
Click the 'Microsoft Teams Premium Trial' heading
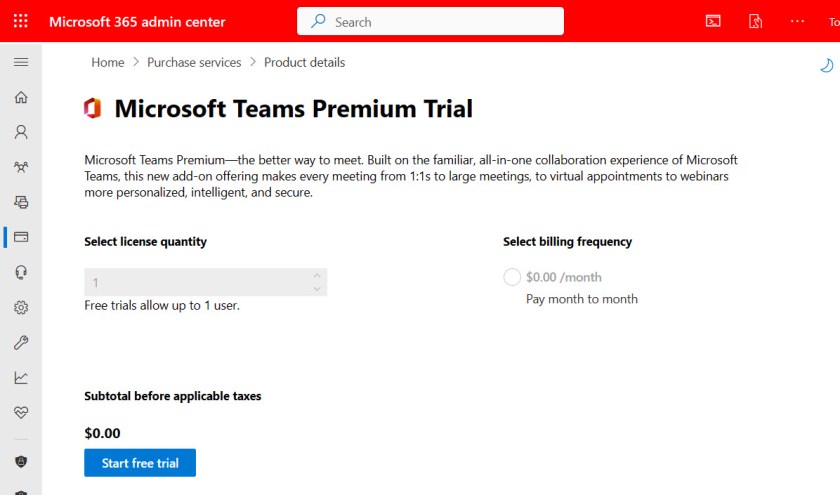pyautogui.click(x=294, y=109)
